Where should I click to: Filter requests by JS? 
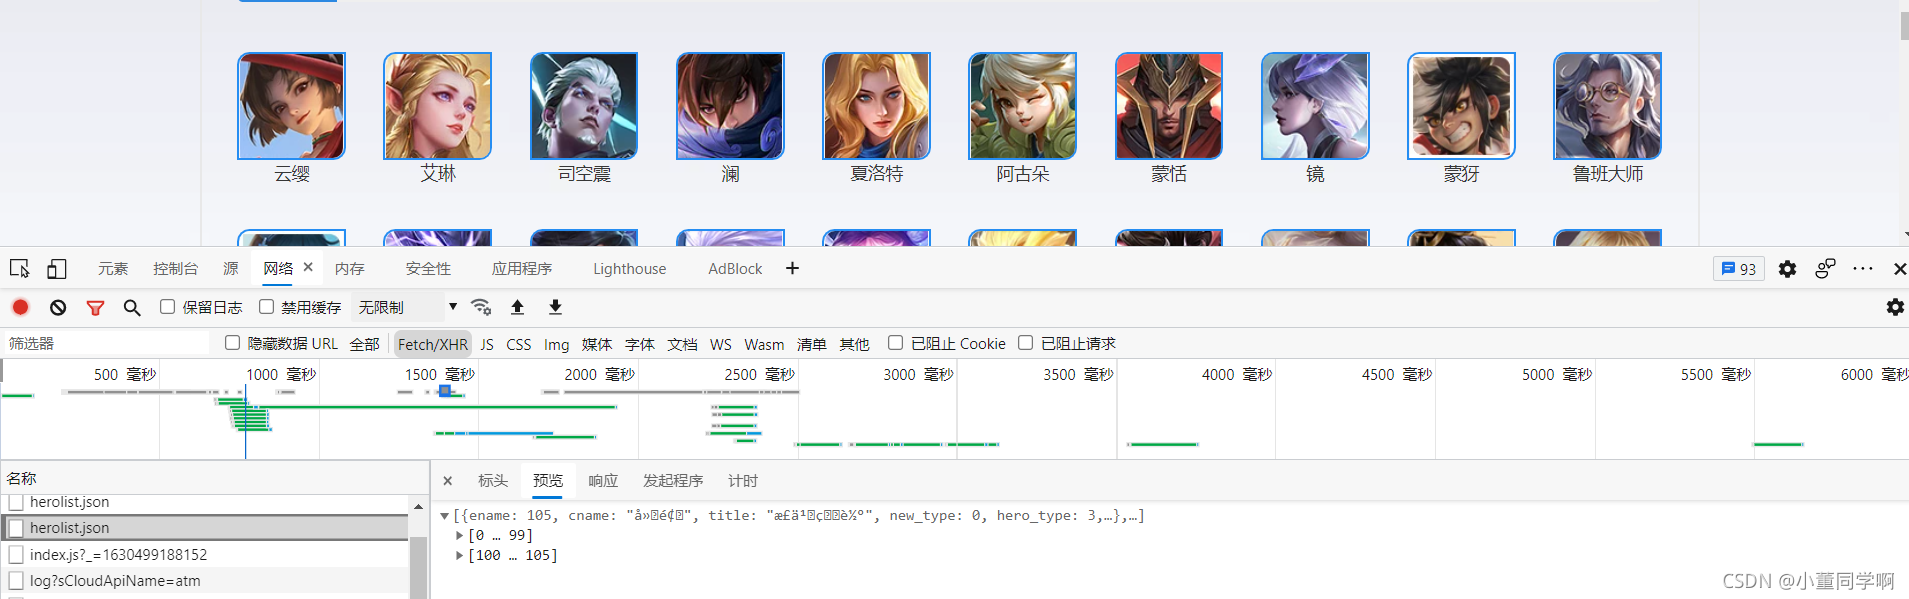pyautogui.click(x=487, y=344)
